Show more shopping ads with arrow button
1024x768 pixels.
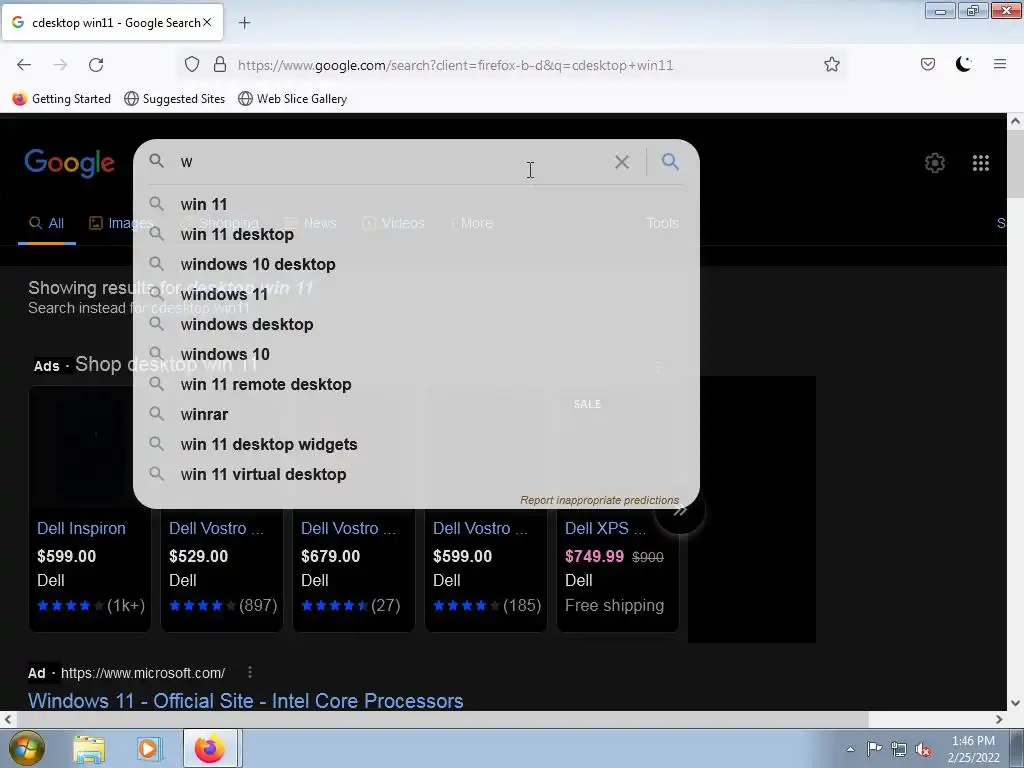680,510
